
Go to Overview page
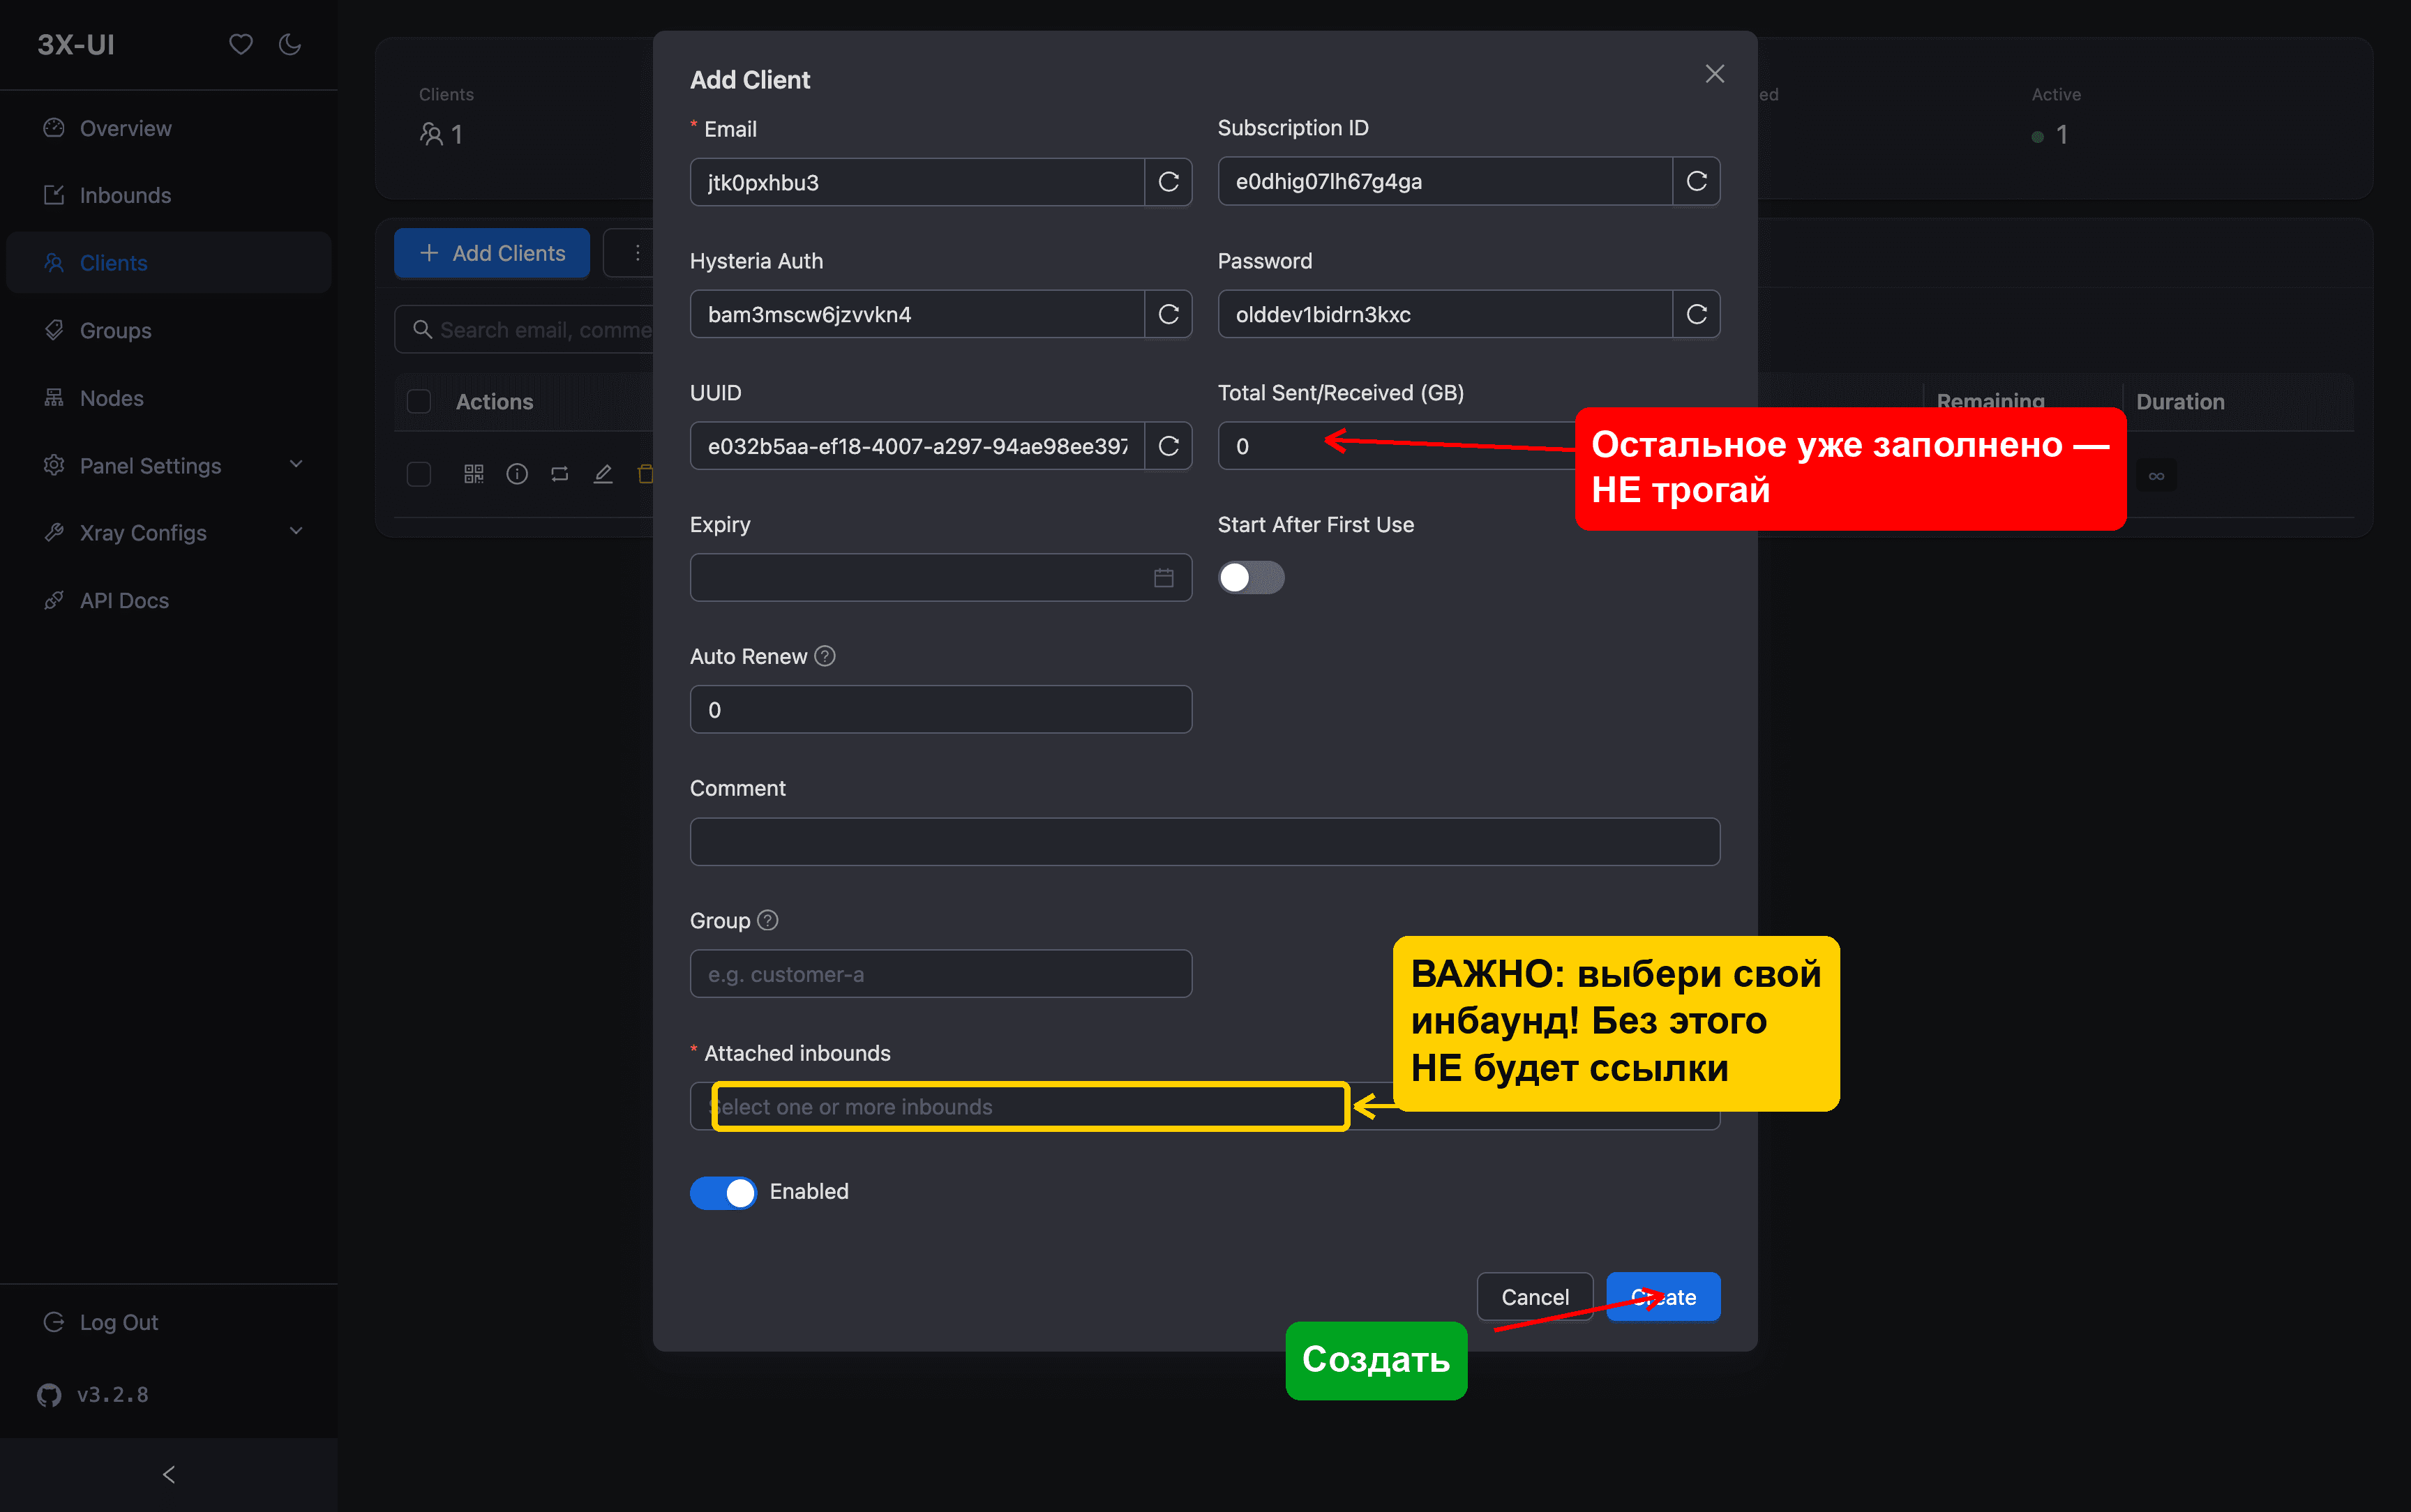169,128
